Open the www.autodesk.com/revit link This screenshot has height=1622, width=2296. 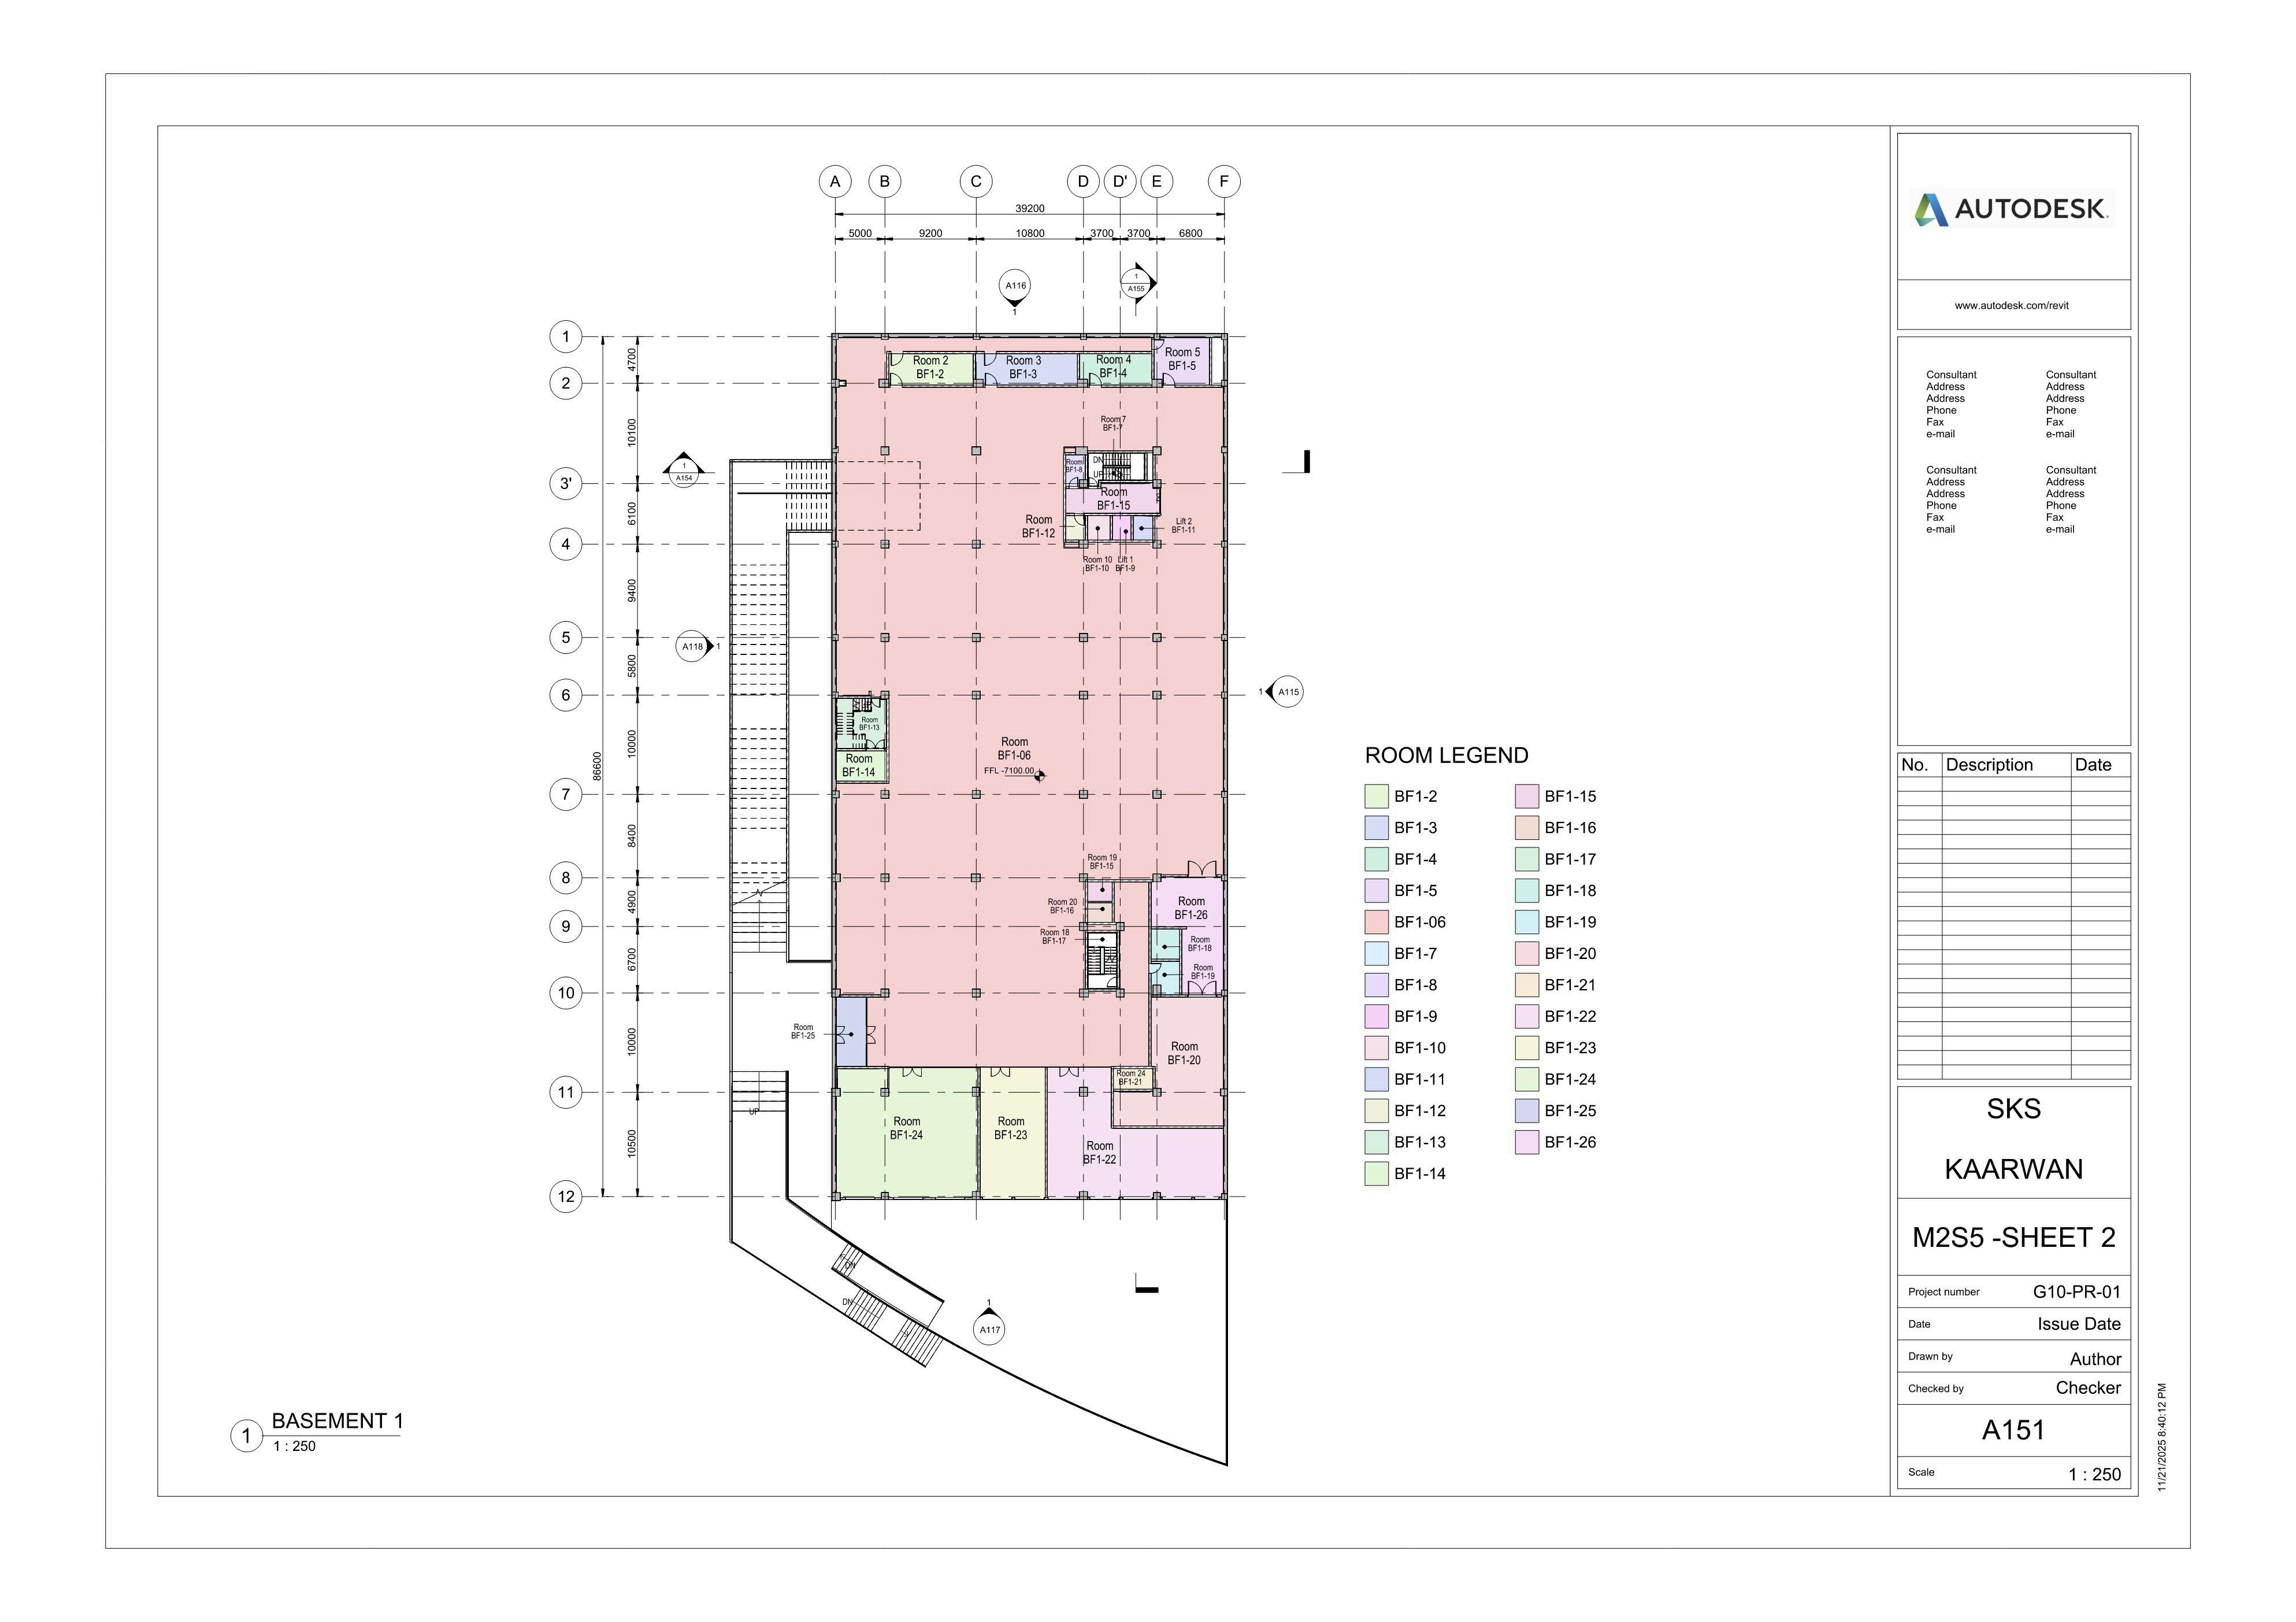2011,305
